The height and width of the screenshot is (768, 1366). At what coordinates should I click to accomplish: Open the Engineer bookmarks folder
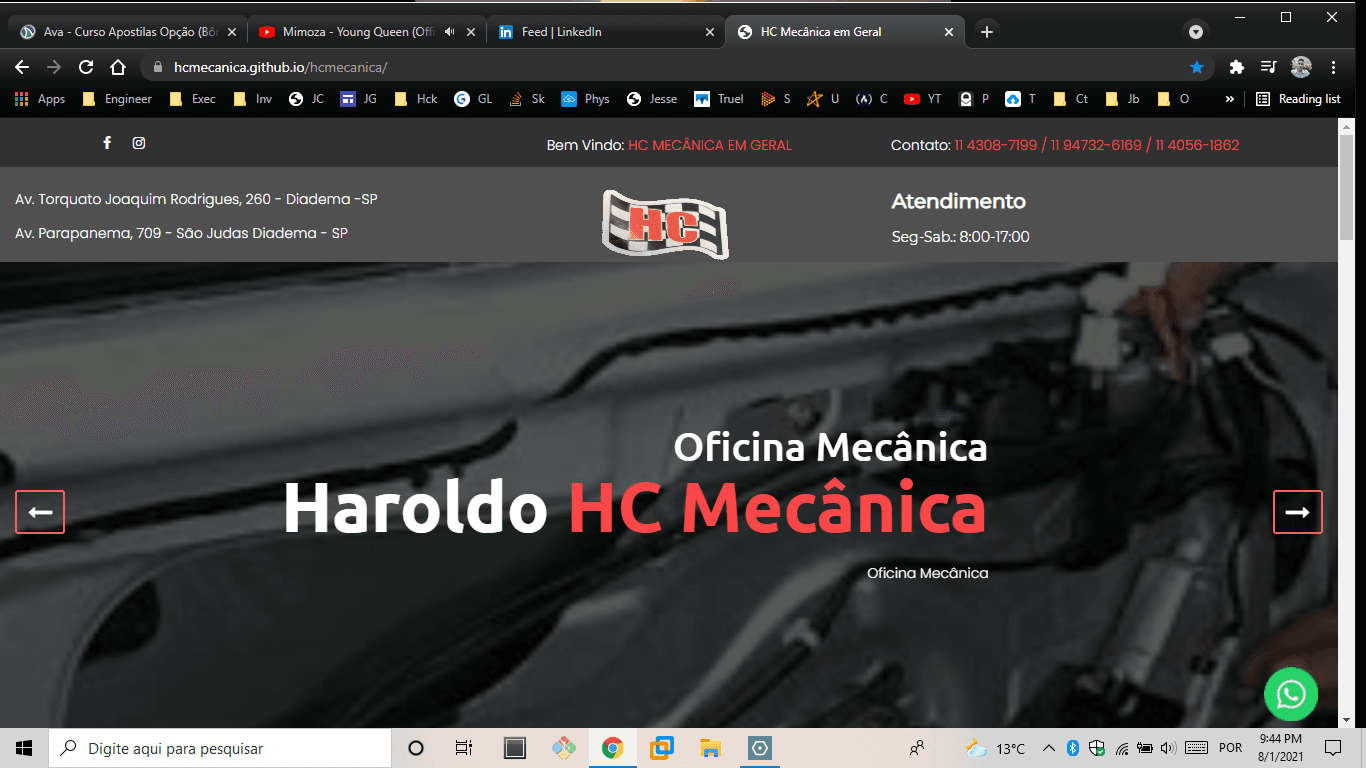(117, 99)
